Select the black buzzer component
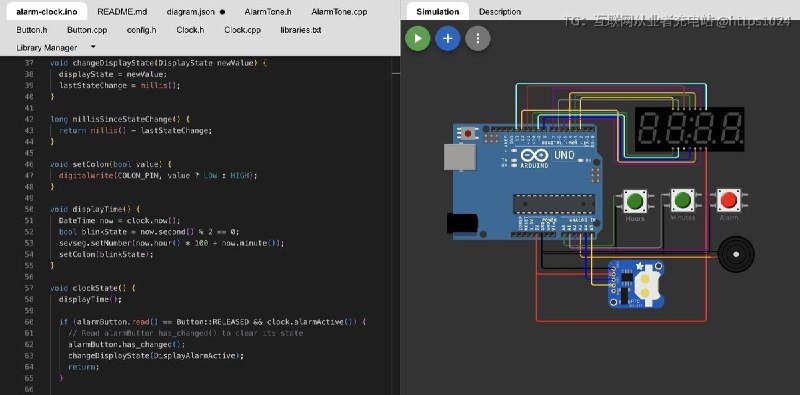Viewport: 800px width, 395px height. click(x=736, y=254)
